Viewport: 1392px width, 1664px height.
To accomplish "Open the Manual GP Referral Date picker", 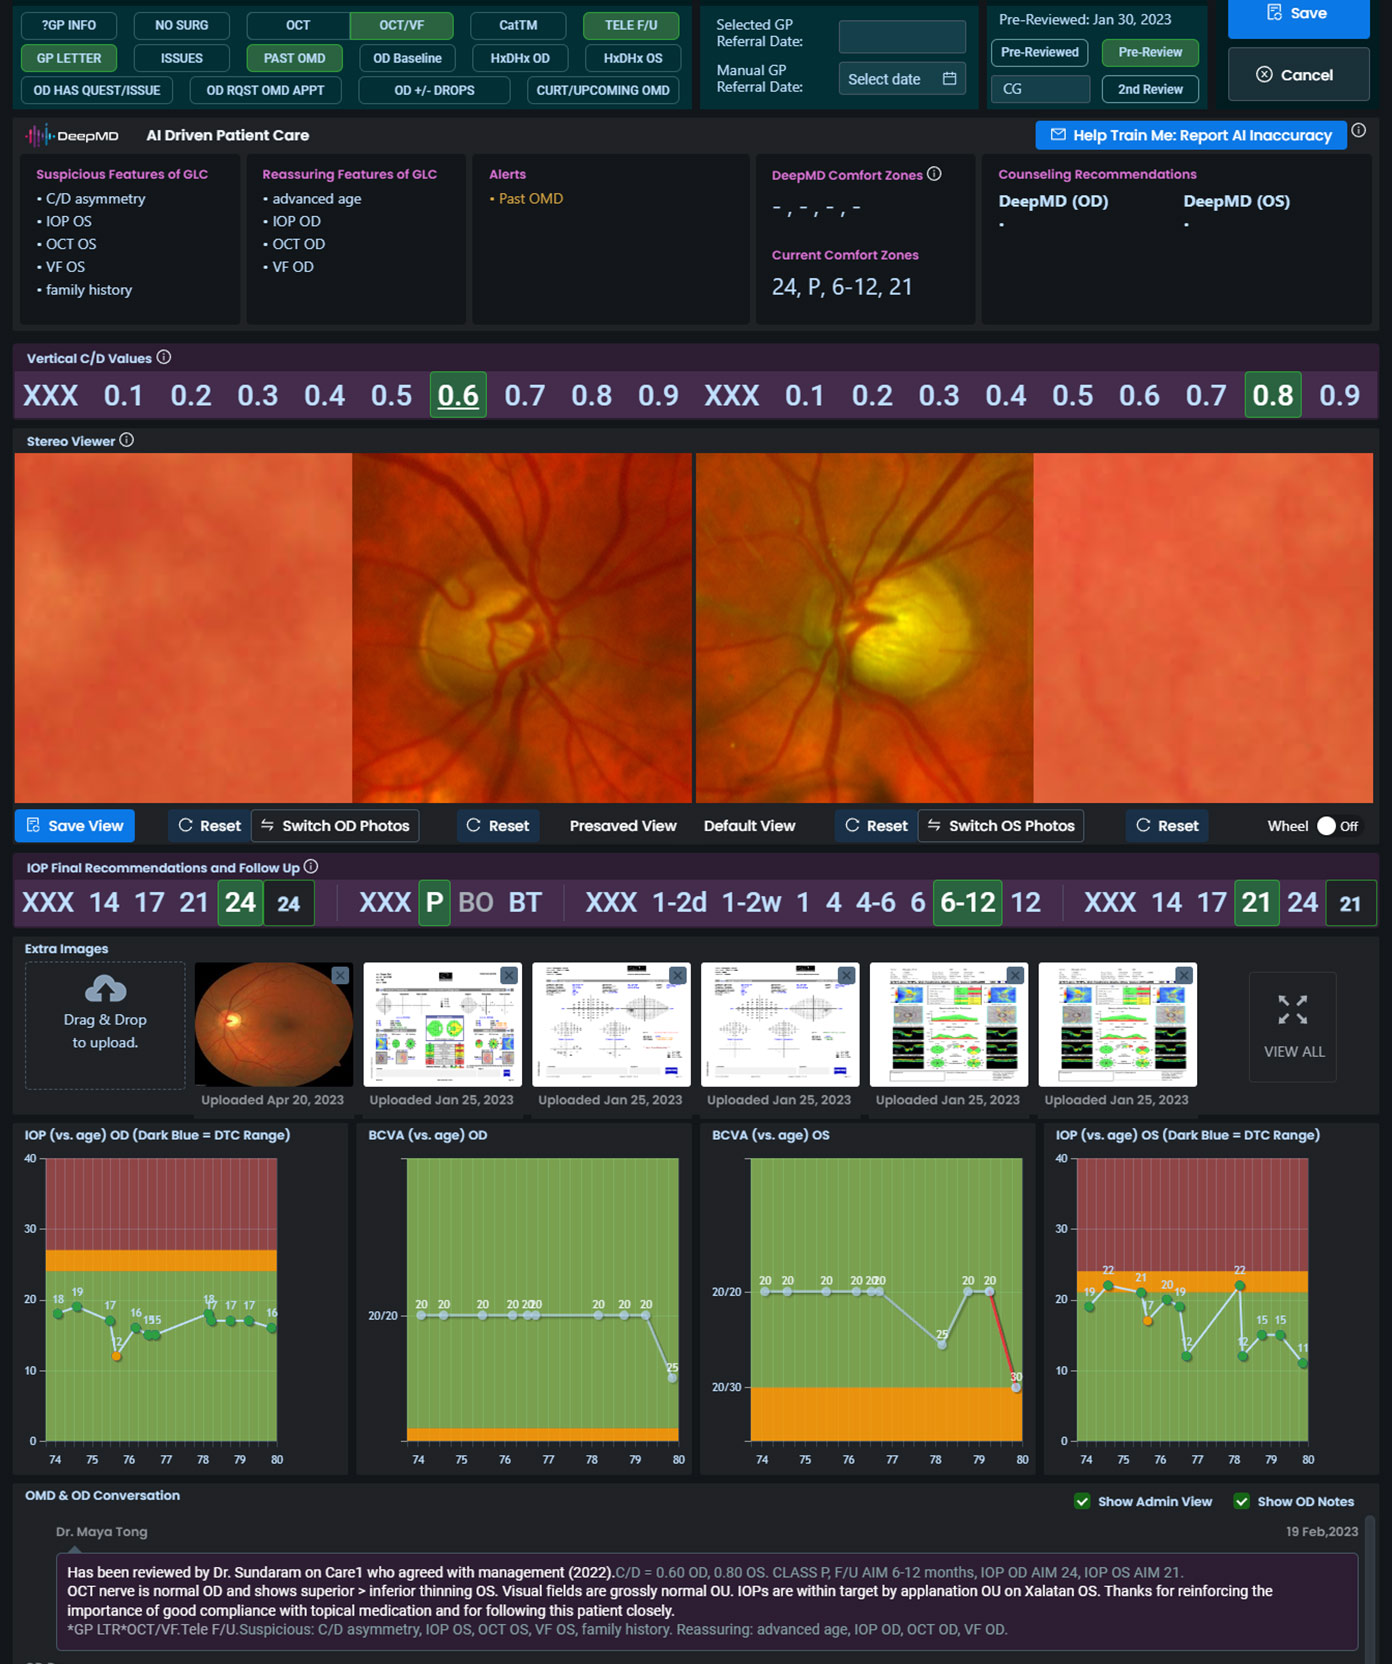I will (901, 79).
